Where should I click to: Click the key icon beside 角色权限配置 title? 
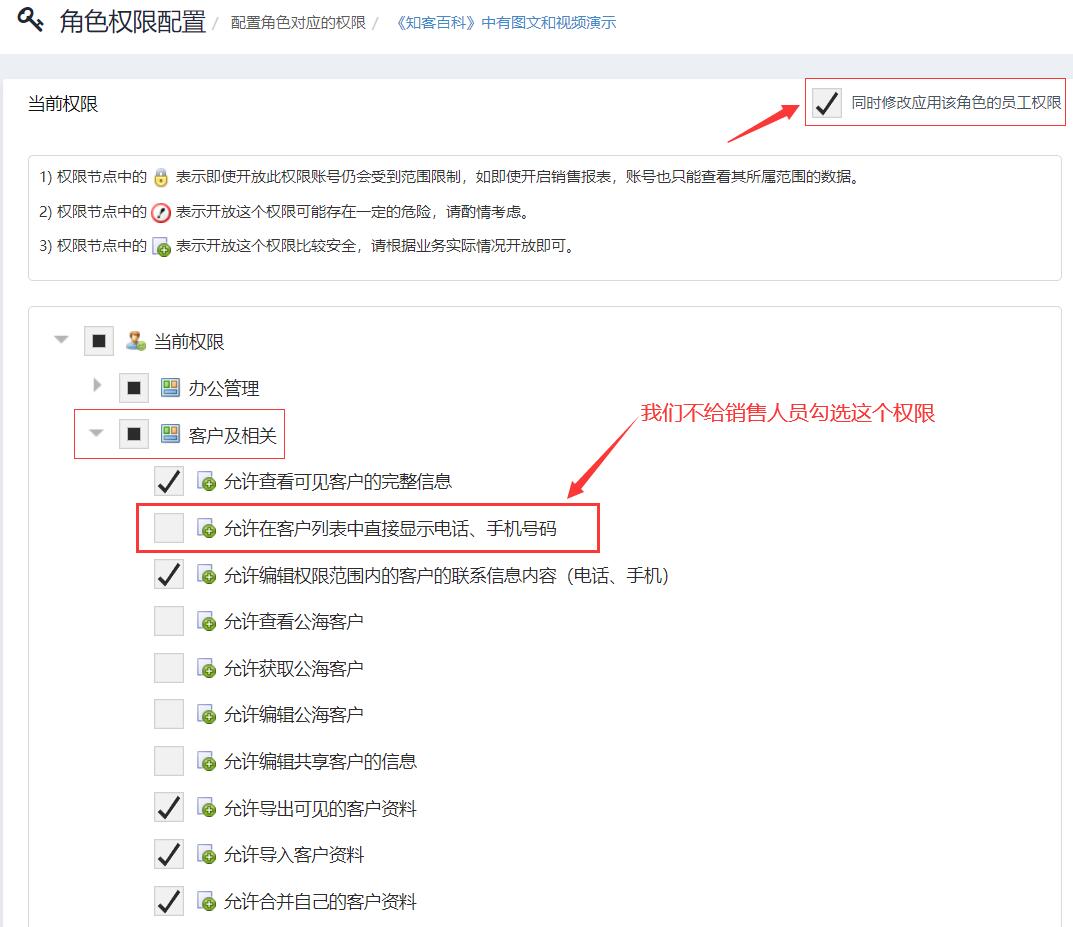point(31,20)
